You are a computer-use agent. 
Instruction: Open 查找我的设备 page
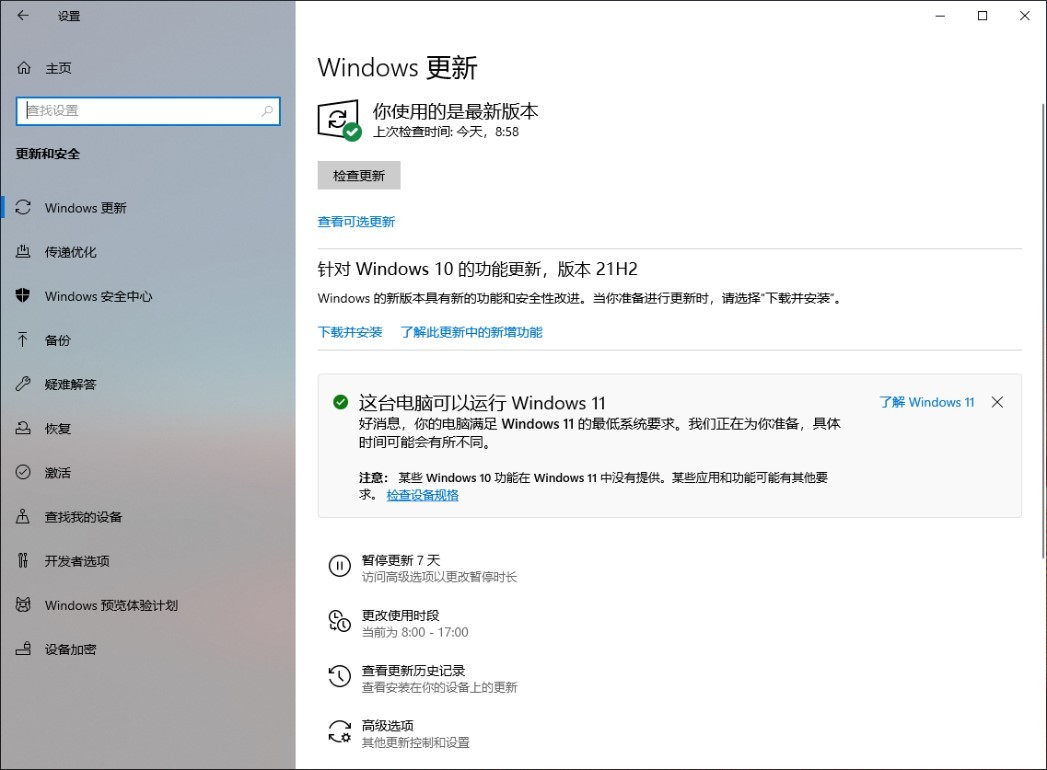pyautogui.click(x=148, y=516)
